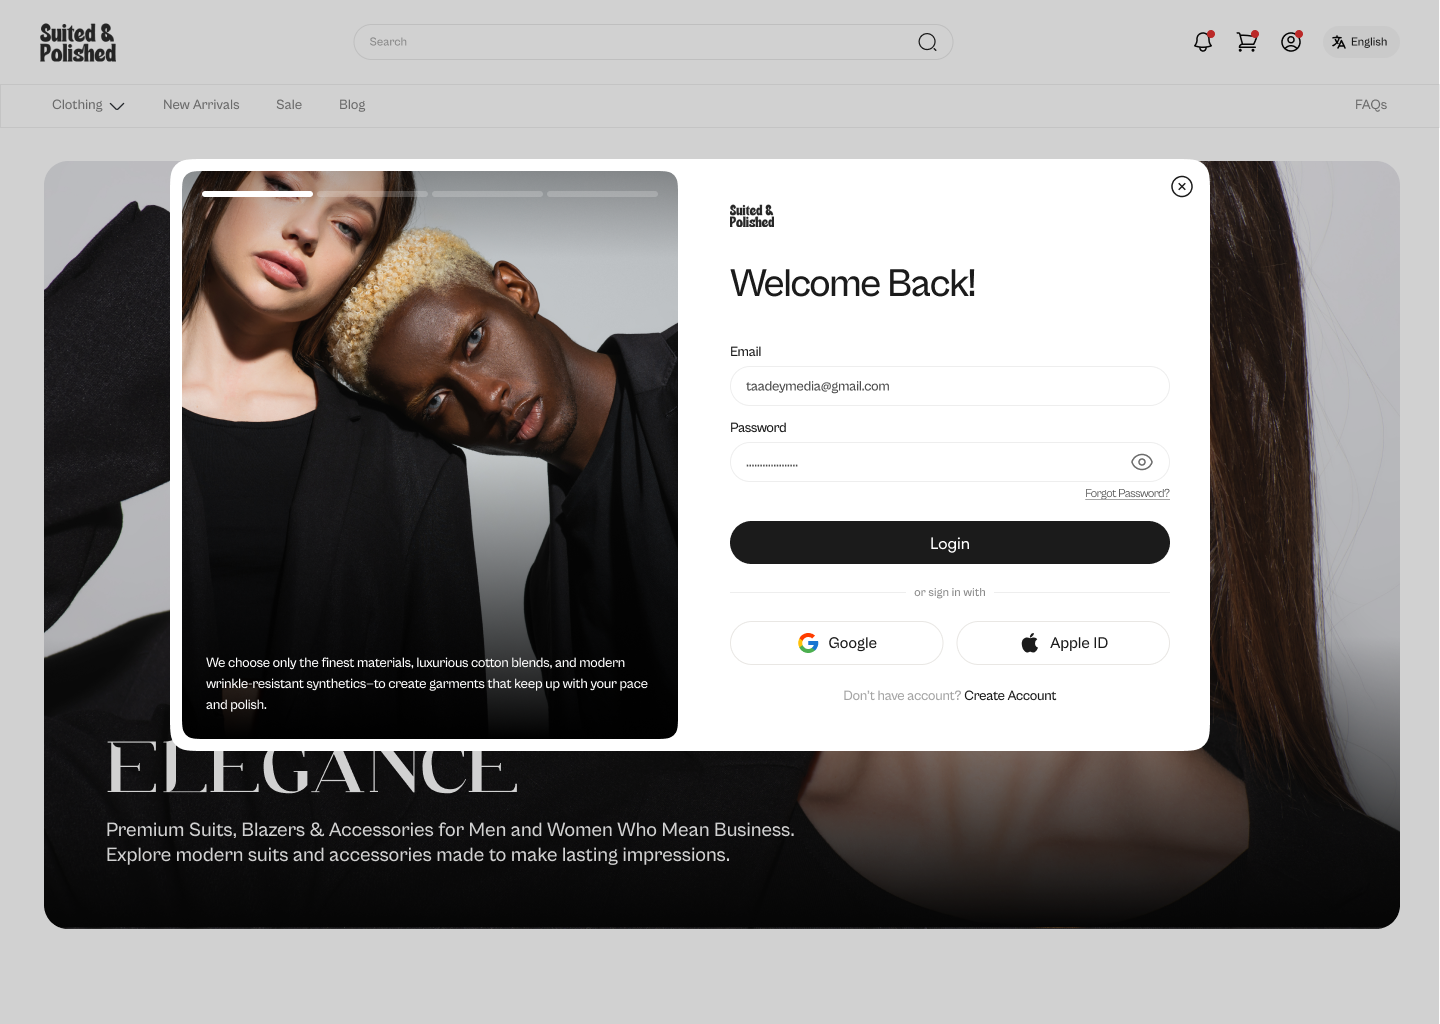This screenshot has width=1440, height=1024.
Task: Expand the Clothing dropdown menu
Action: [x=88, y=105]
